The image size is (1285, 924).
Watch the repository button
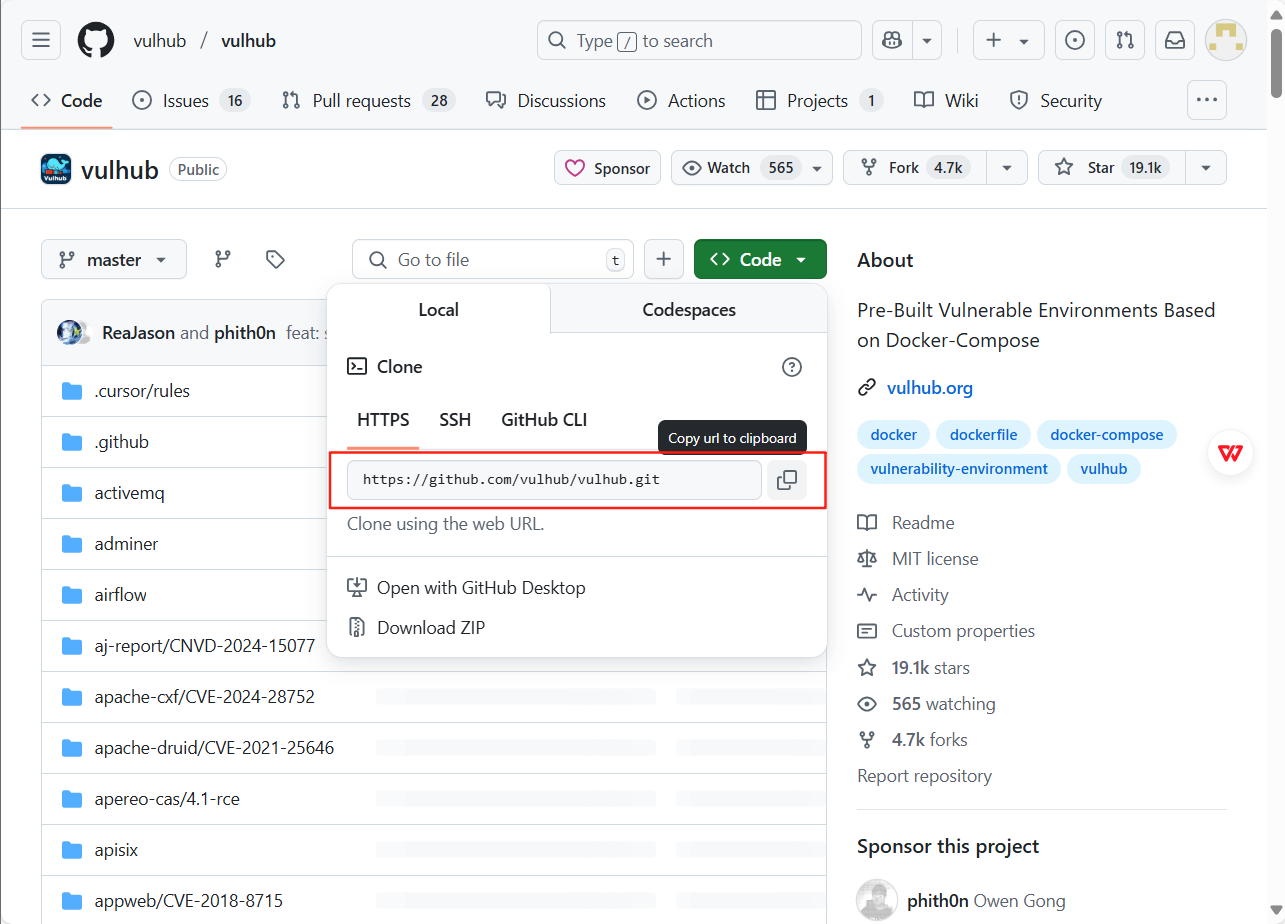click(751, 168)
